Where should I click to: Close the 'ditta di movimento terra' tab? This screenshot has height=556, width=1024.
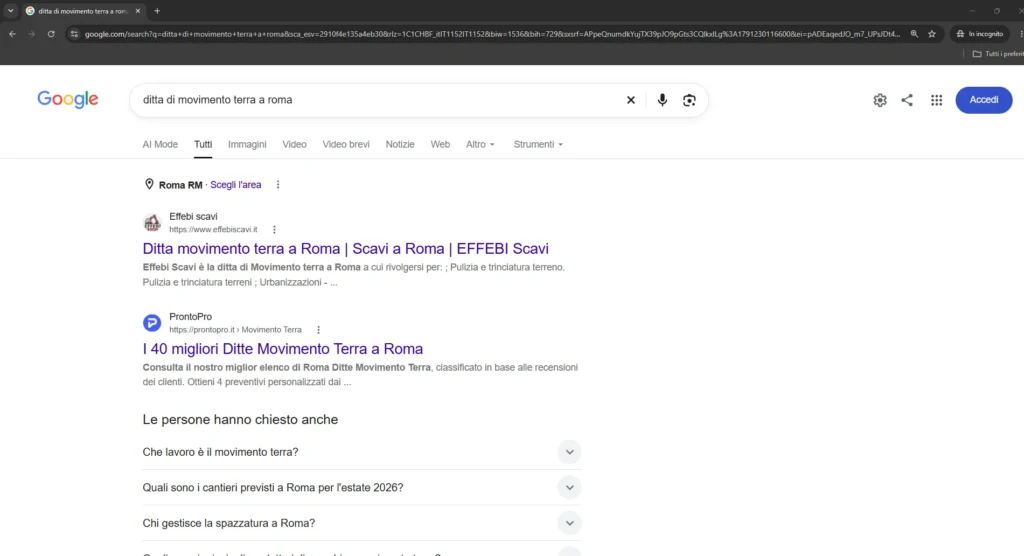click(138, 11)
